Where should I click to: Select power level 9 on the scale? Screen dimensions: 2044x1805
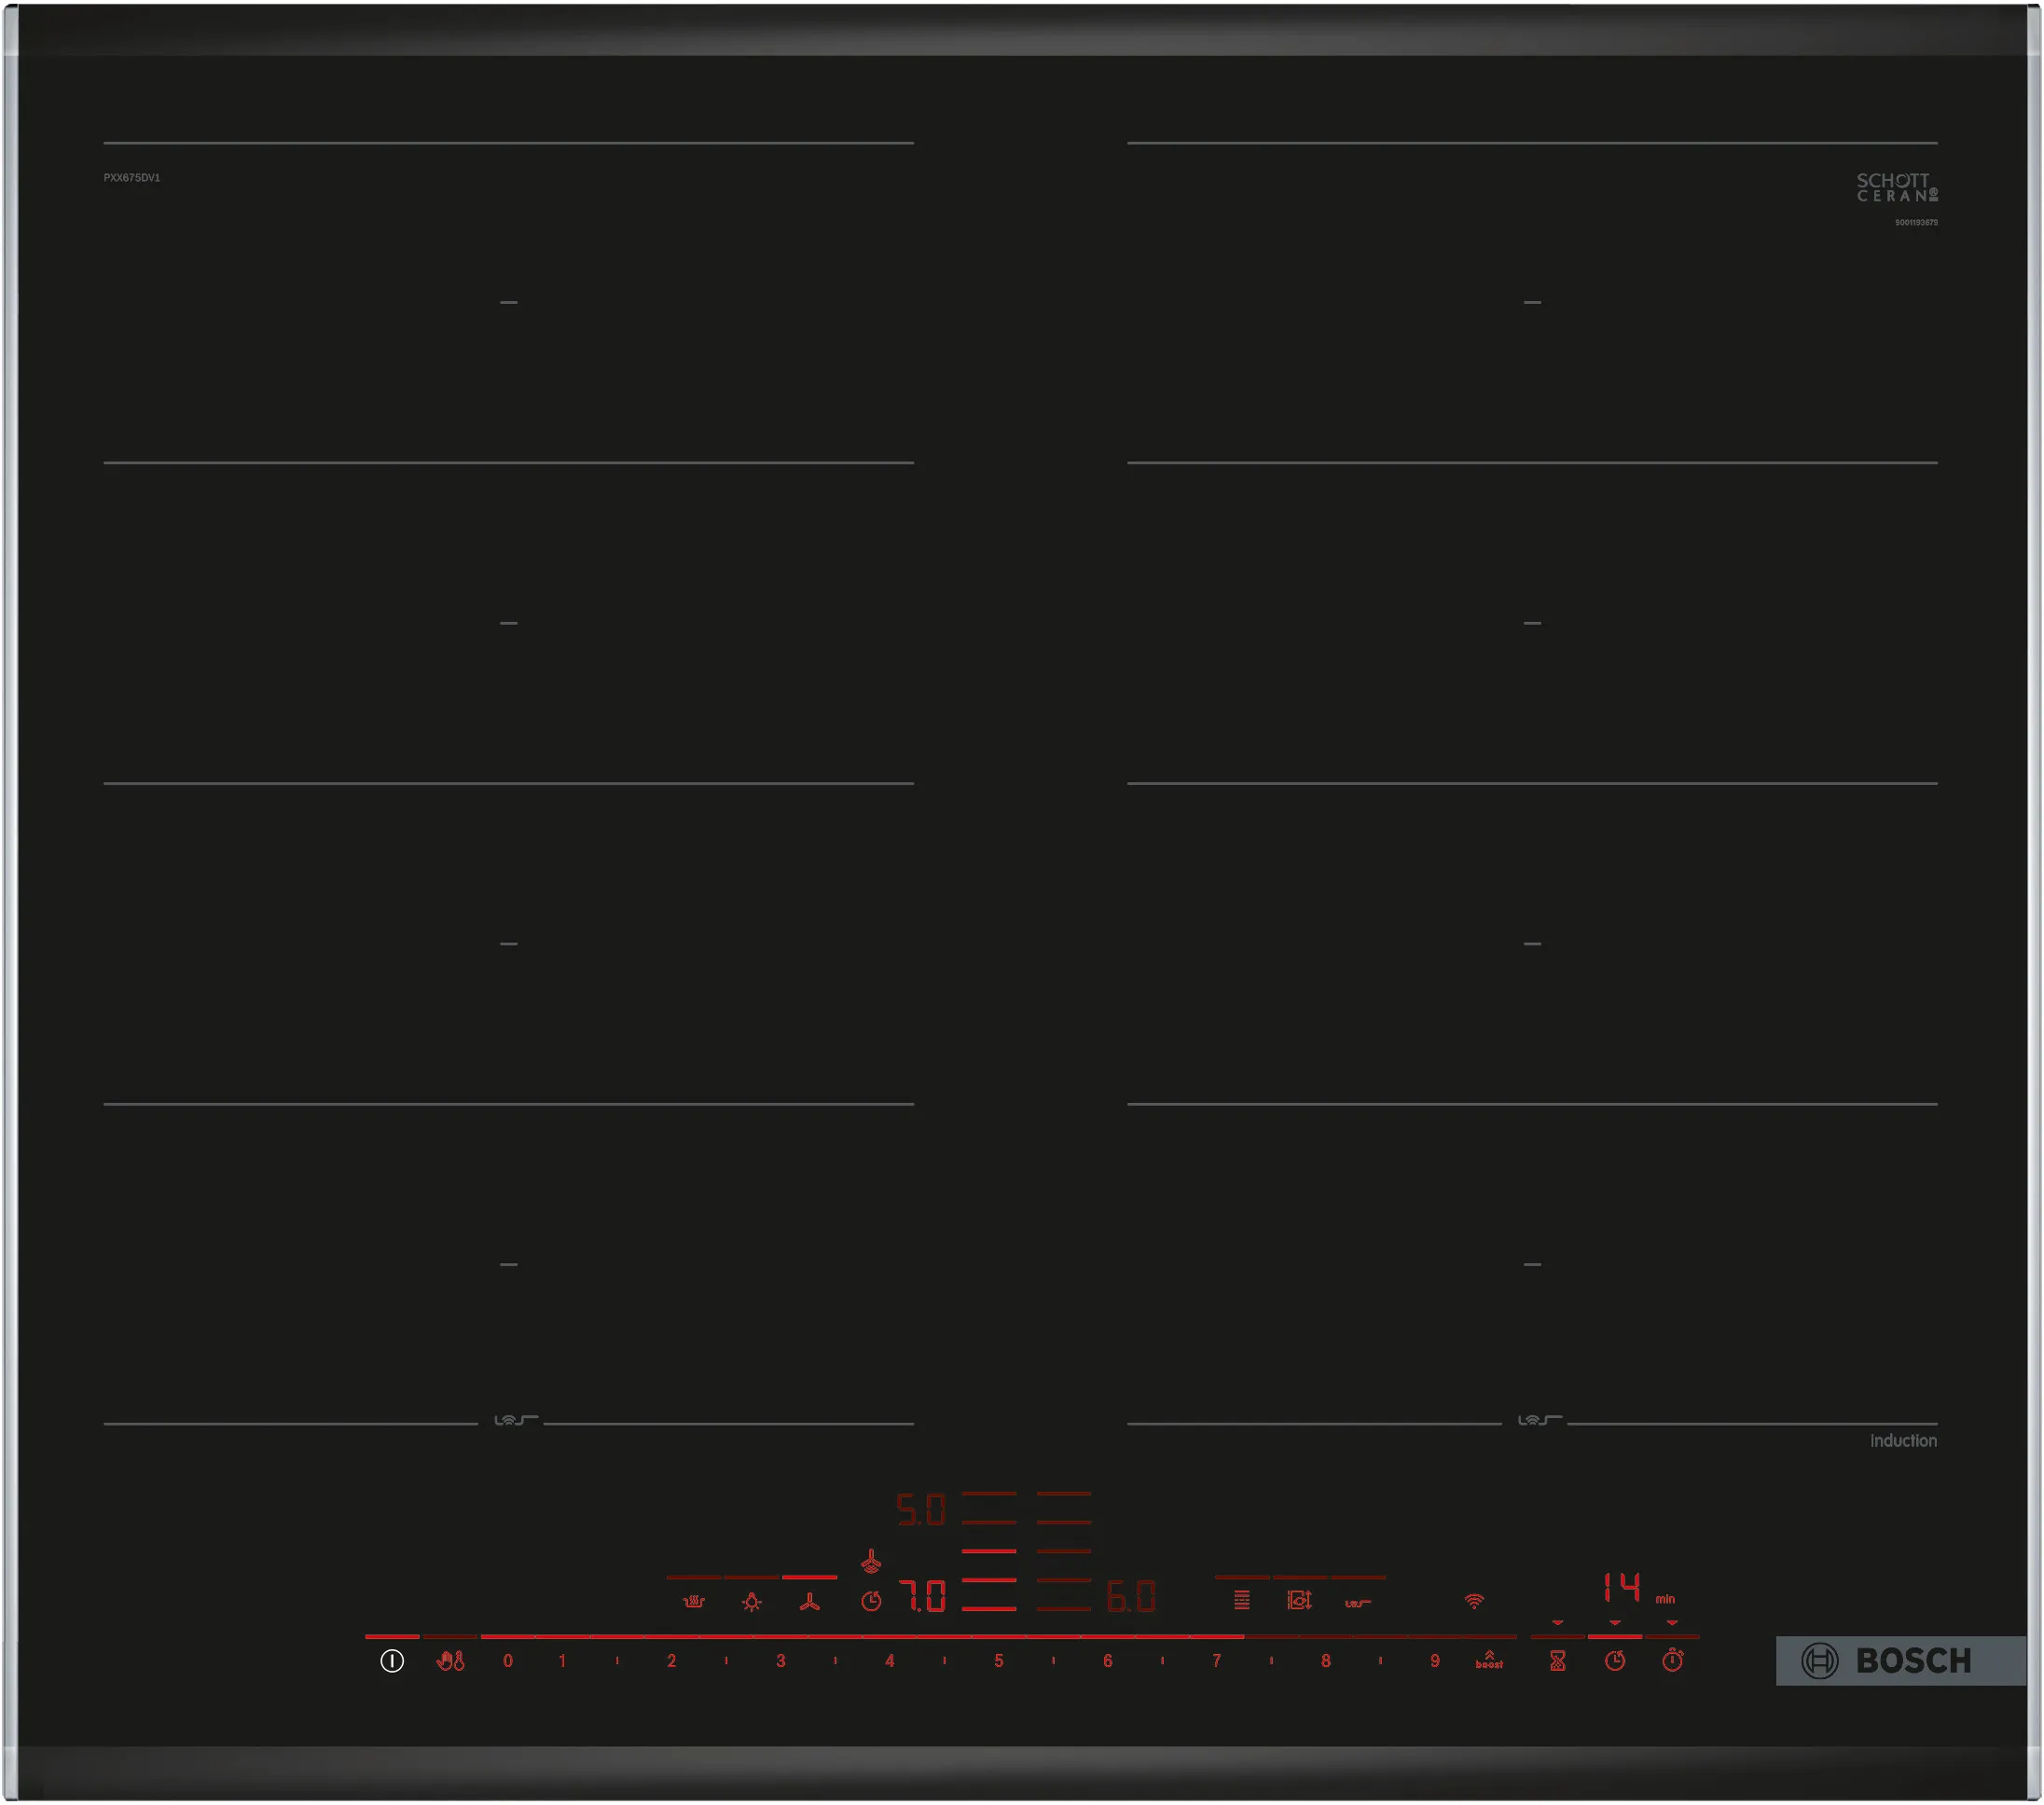click(1434, 1661)
